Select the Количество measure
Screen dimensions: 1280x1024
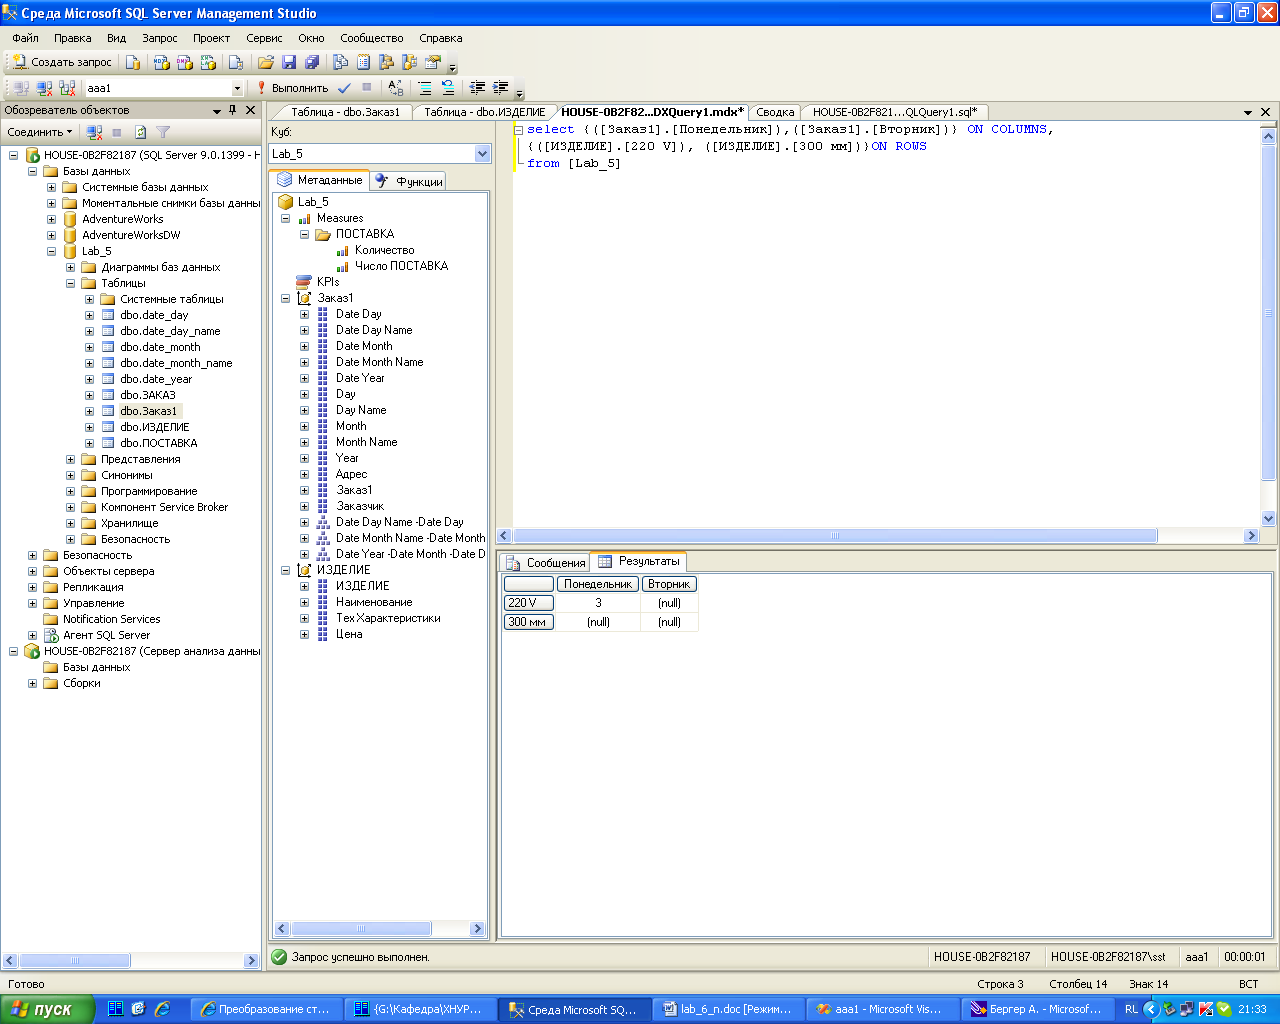384,250
